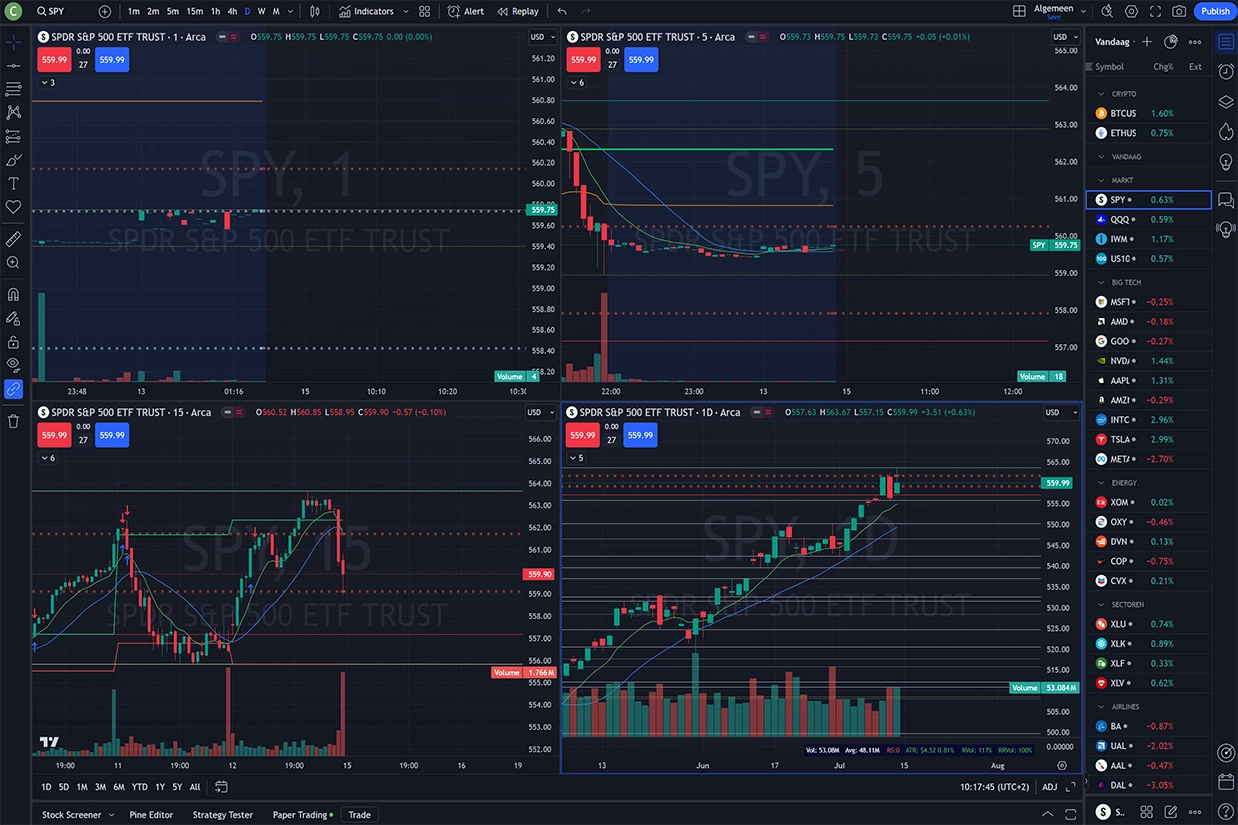
Task: Open the Stock Screener tab
Action: pyautogui.click(x=71, y=815)
